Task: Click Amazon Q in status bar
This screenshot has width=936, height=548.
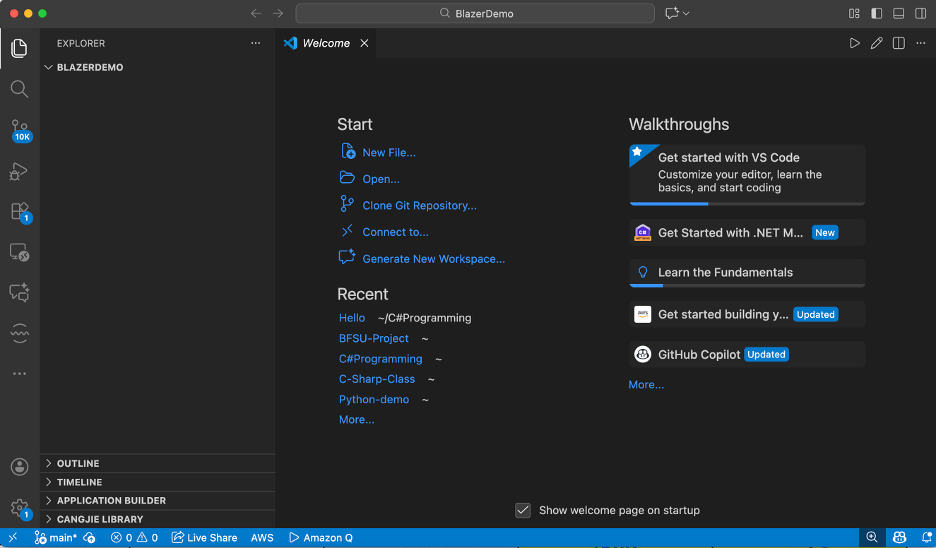Action: pos(321,537)
